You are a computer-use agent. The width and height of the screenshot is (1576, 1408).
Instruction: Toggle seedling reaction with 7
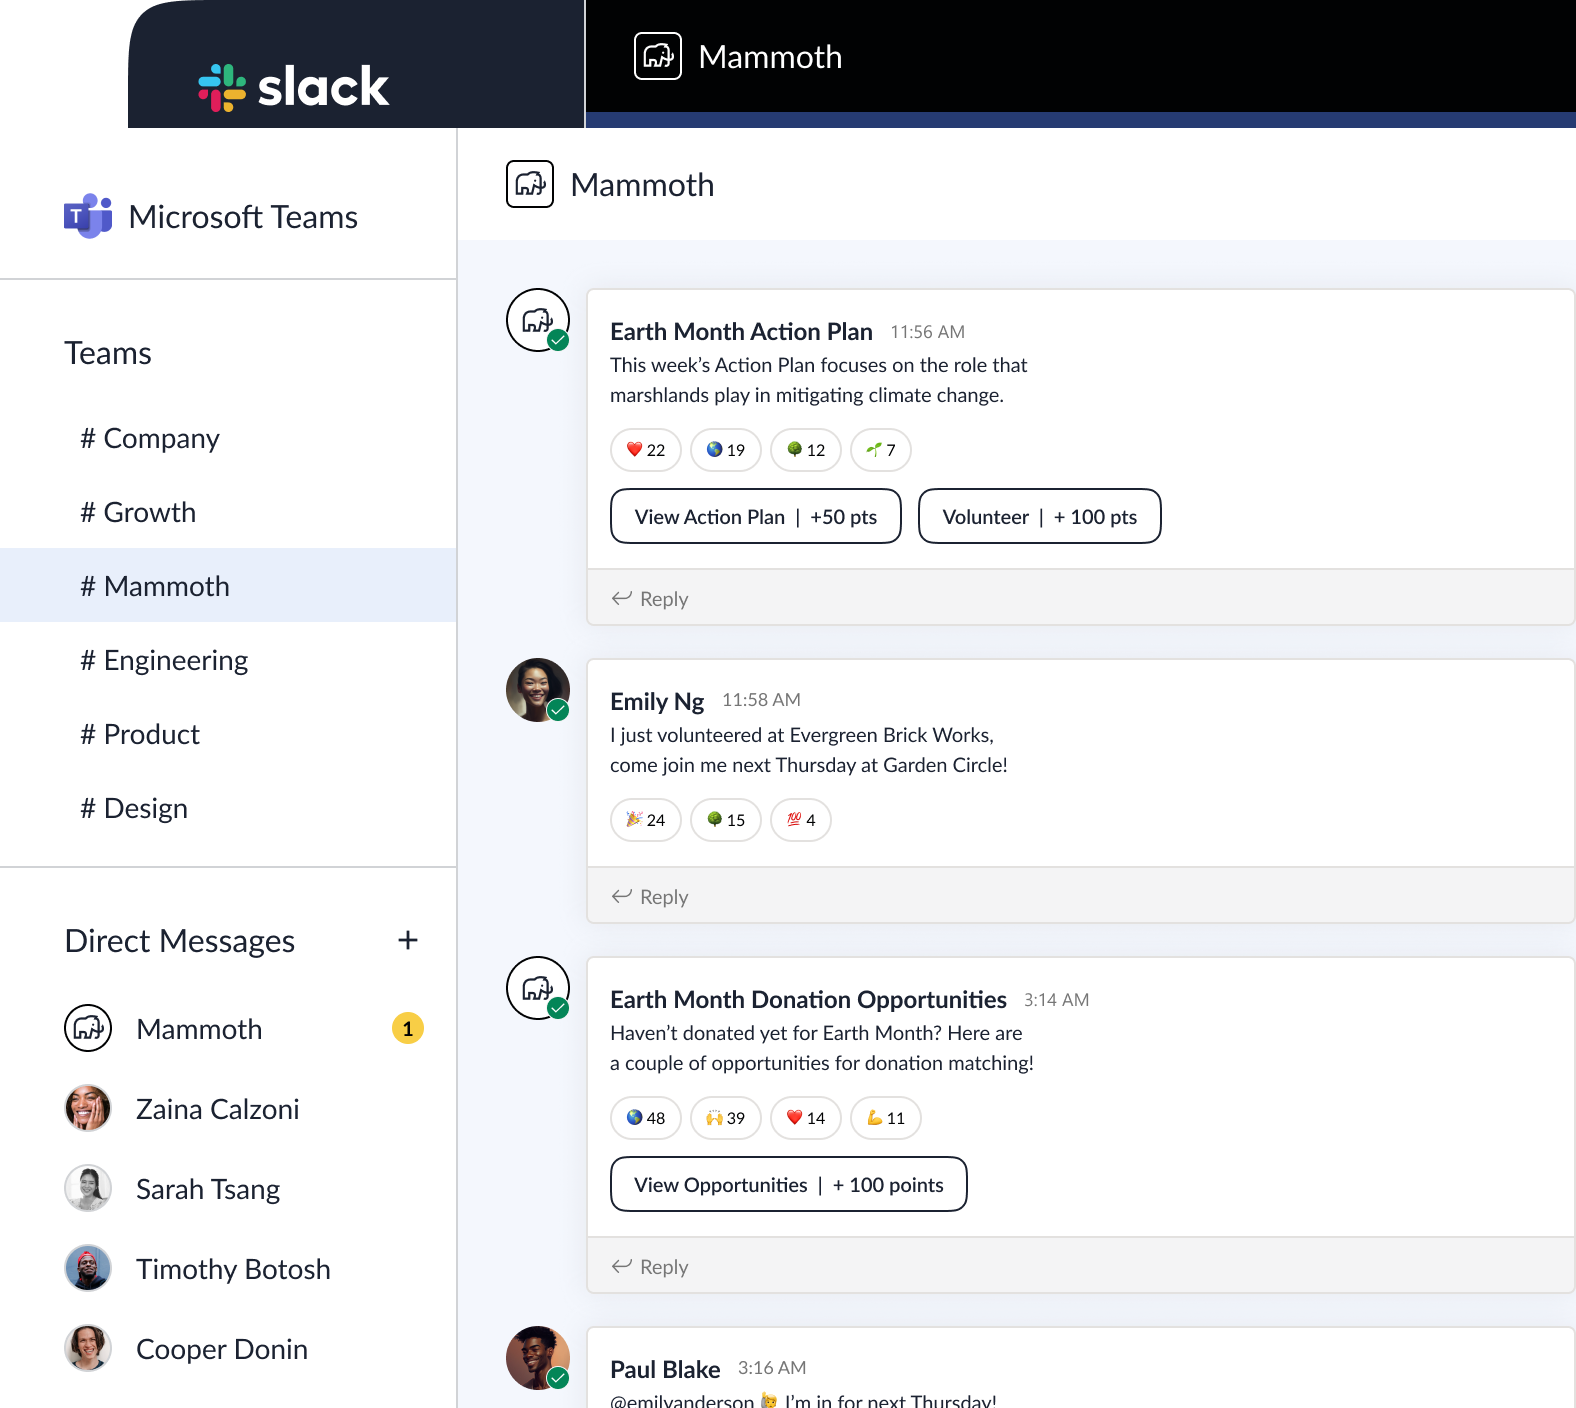point(881,450)
